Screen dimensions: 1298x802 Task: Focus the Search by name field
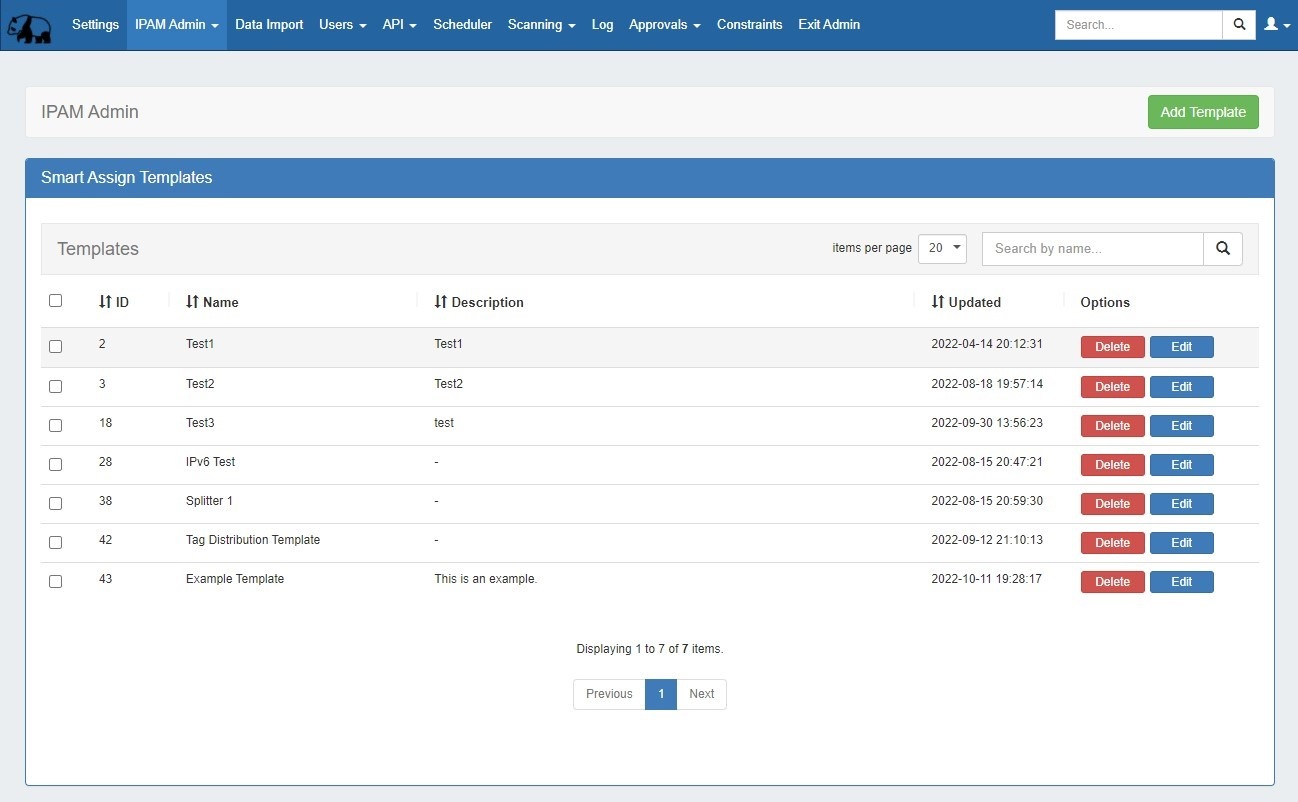(1092, 249)
